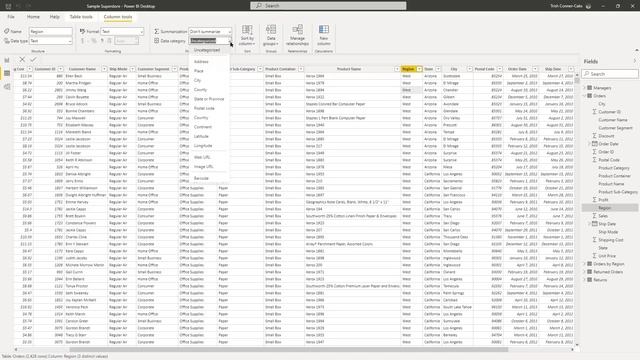Viewport: 640px width, 360px height.
Task: Switch to Model view in left sidebar
Action: 7,87
